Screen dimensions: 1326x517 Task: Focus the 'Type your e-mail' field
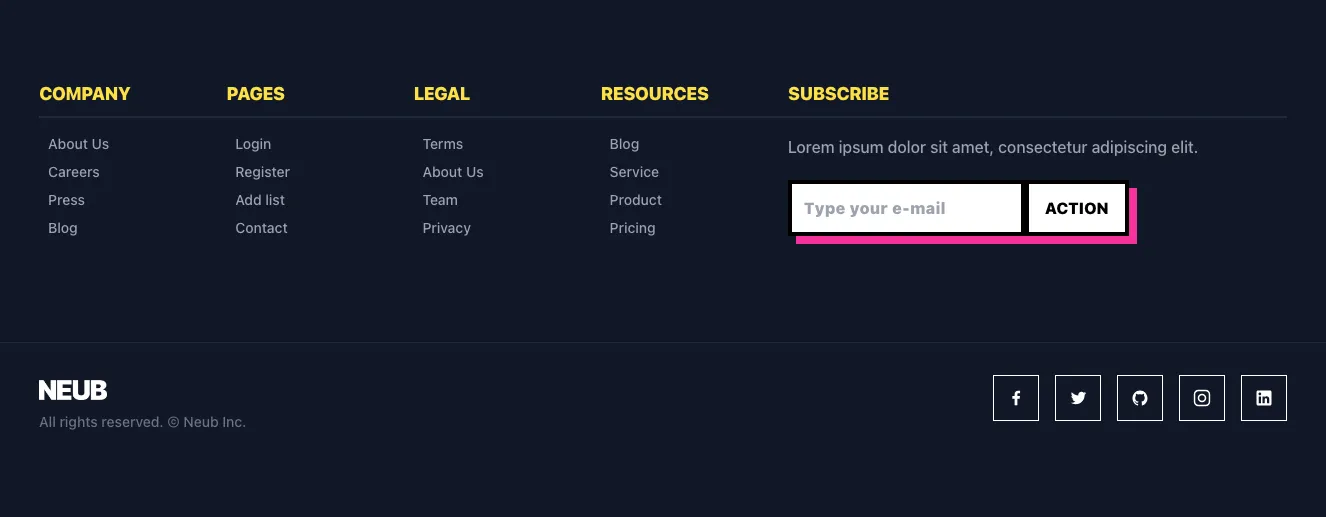click(x=905, y=209)
